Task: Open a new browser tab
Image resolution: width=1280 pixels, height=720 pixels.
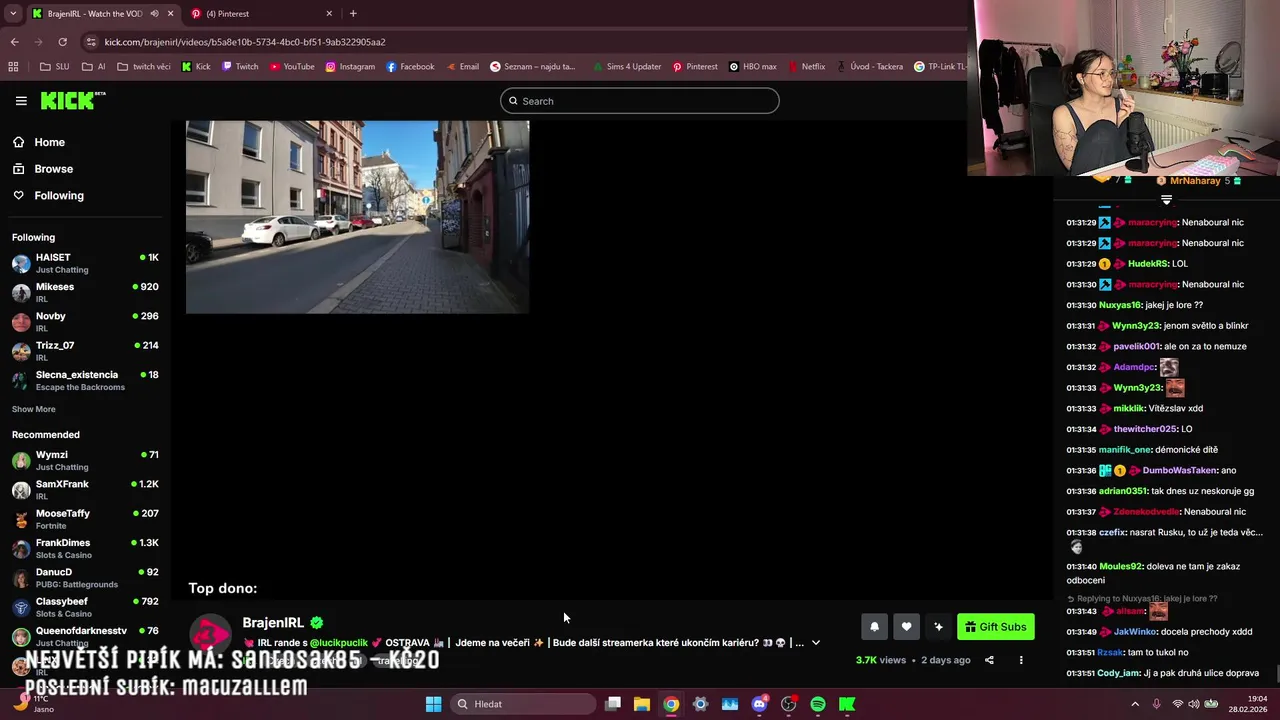Action: [x=353, y=14]
